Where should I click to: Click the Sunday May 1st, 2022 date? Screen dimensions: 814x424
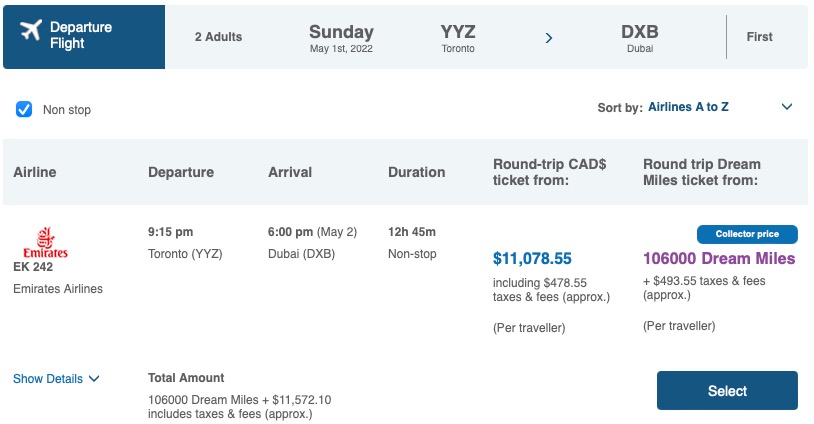pos(341,38)
